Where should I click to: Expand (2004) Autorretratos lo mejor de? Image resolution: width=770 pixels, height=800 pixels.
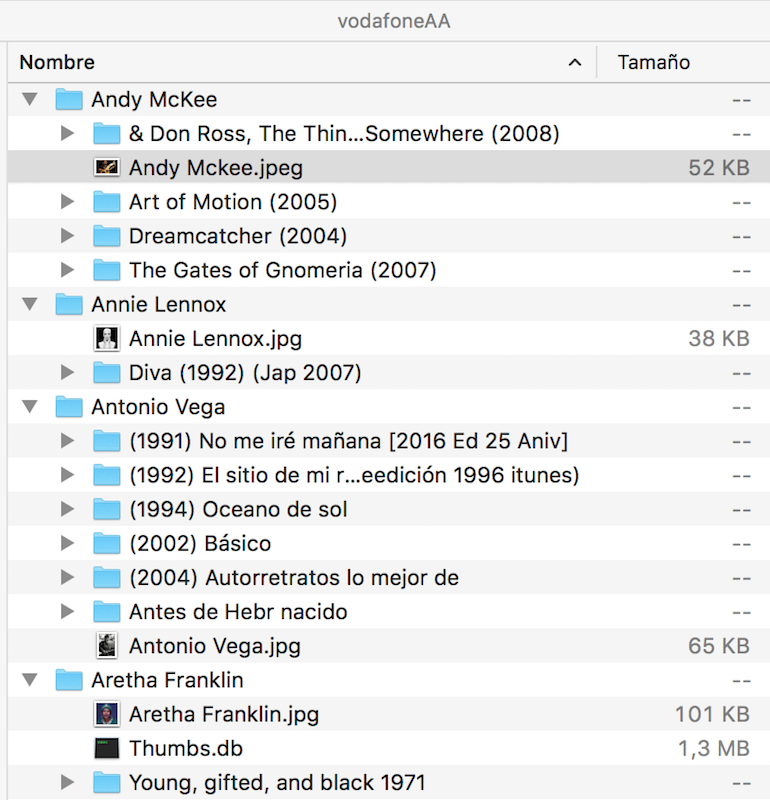(x=67, y=578)
